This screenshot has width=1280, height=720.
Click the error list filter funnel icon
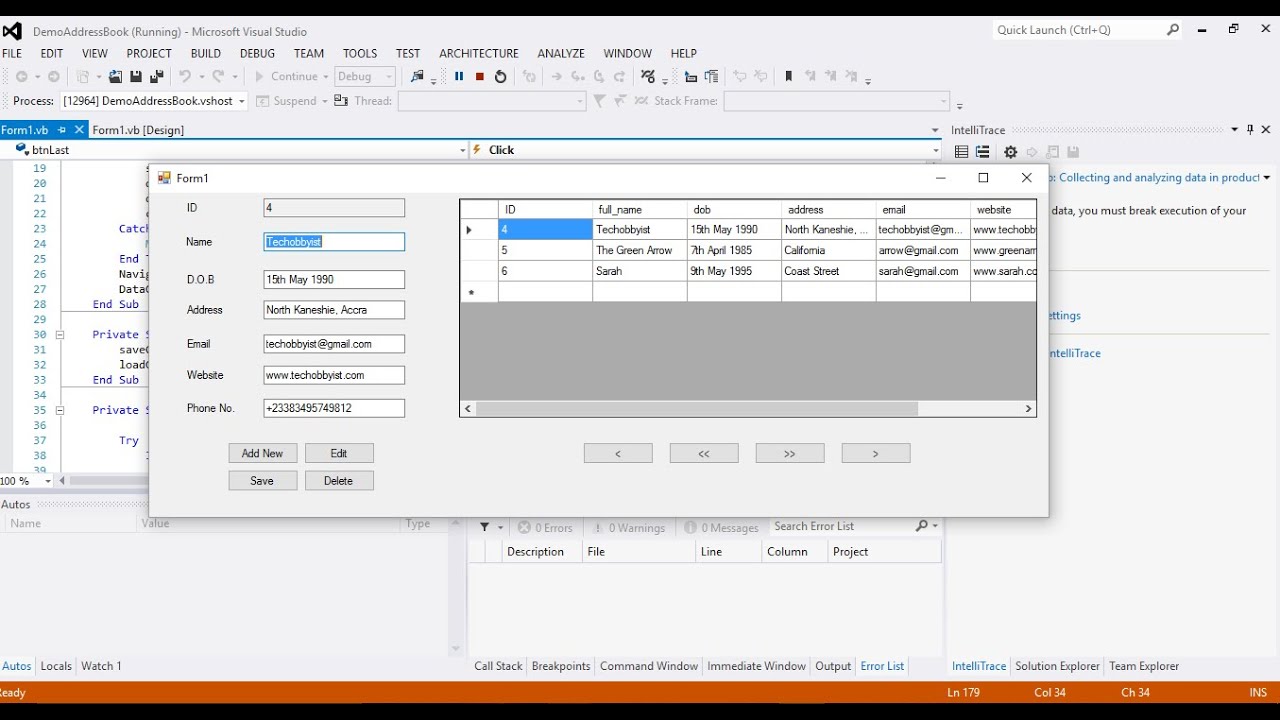(485, 527)
